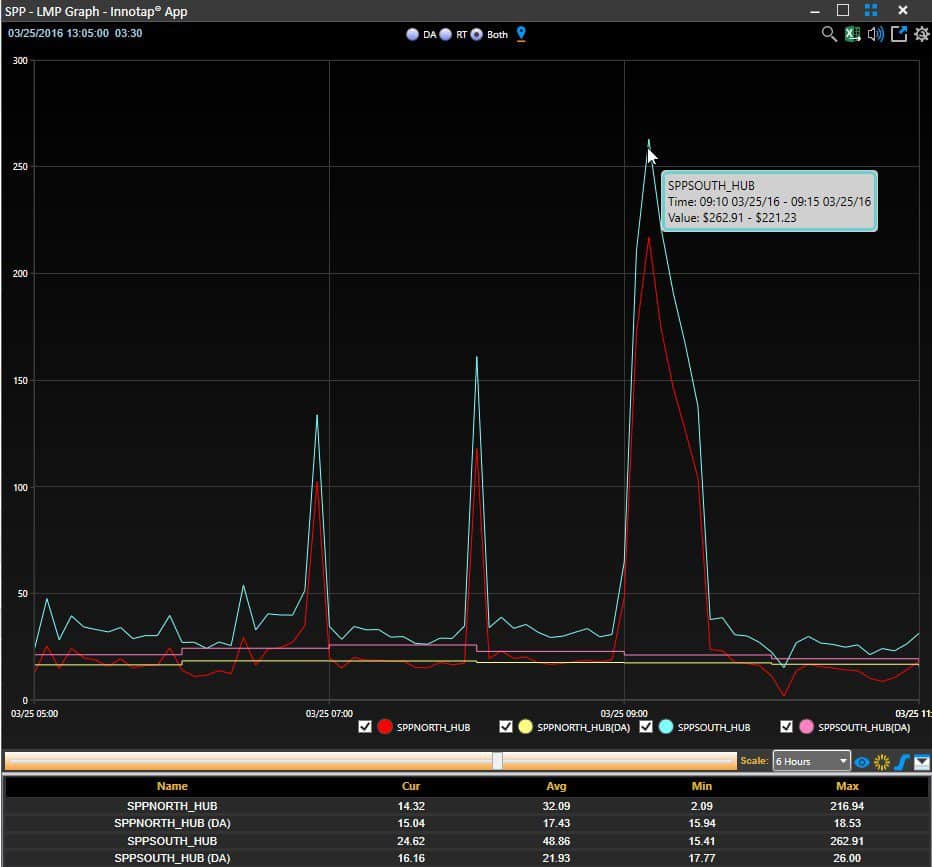The height and width of the screenshot is (867, 932).
Task: Uncheck the SPPSOUTH_HUB(DA) series checkbox
Action: pyautogui.click(x=786, y=727)
